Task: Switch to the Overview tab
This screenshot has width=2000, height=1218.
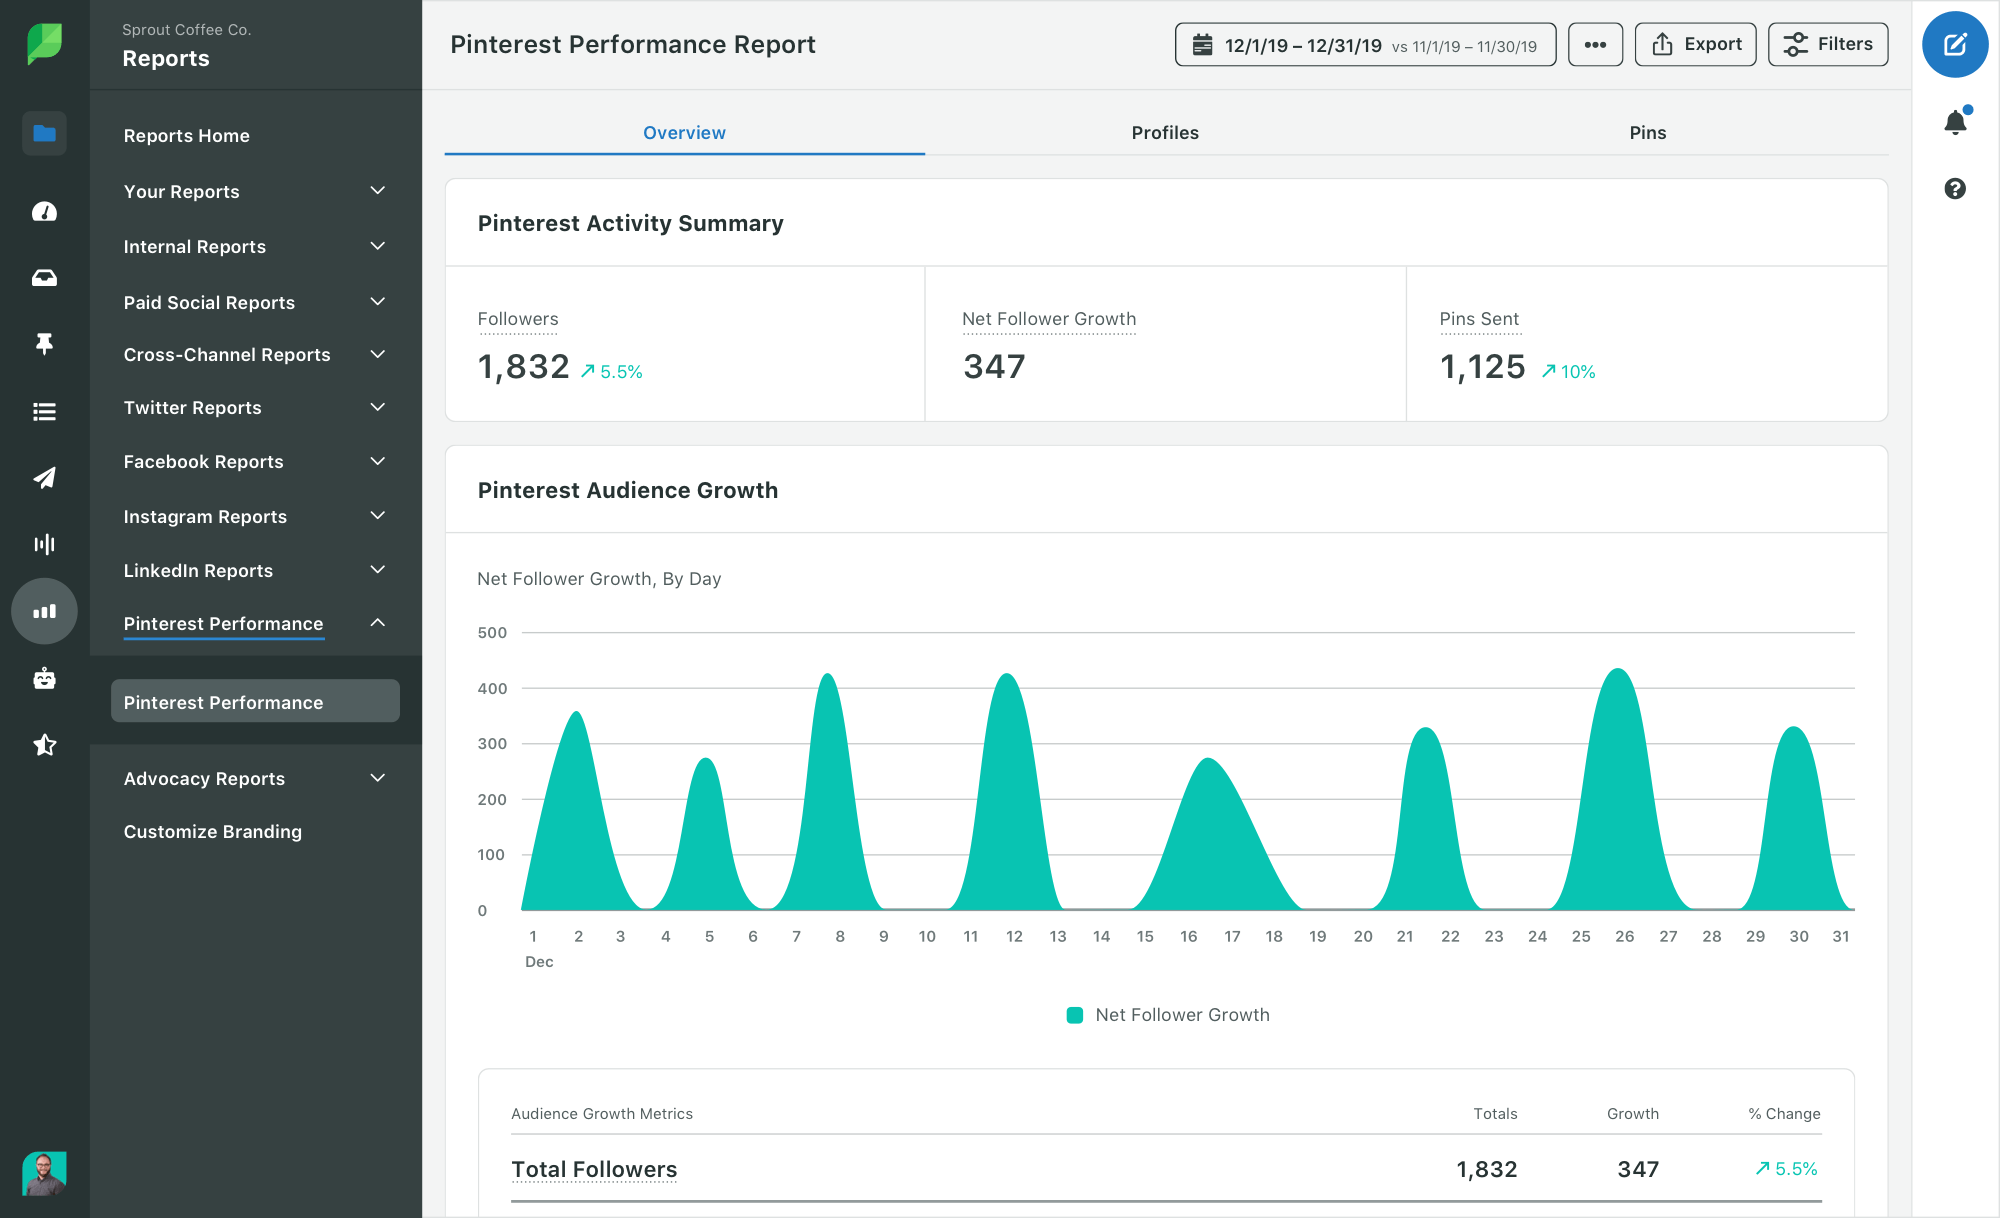Action: 684,132
